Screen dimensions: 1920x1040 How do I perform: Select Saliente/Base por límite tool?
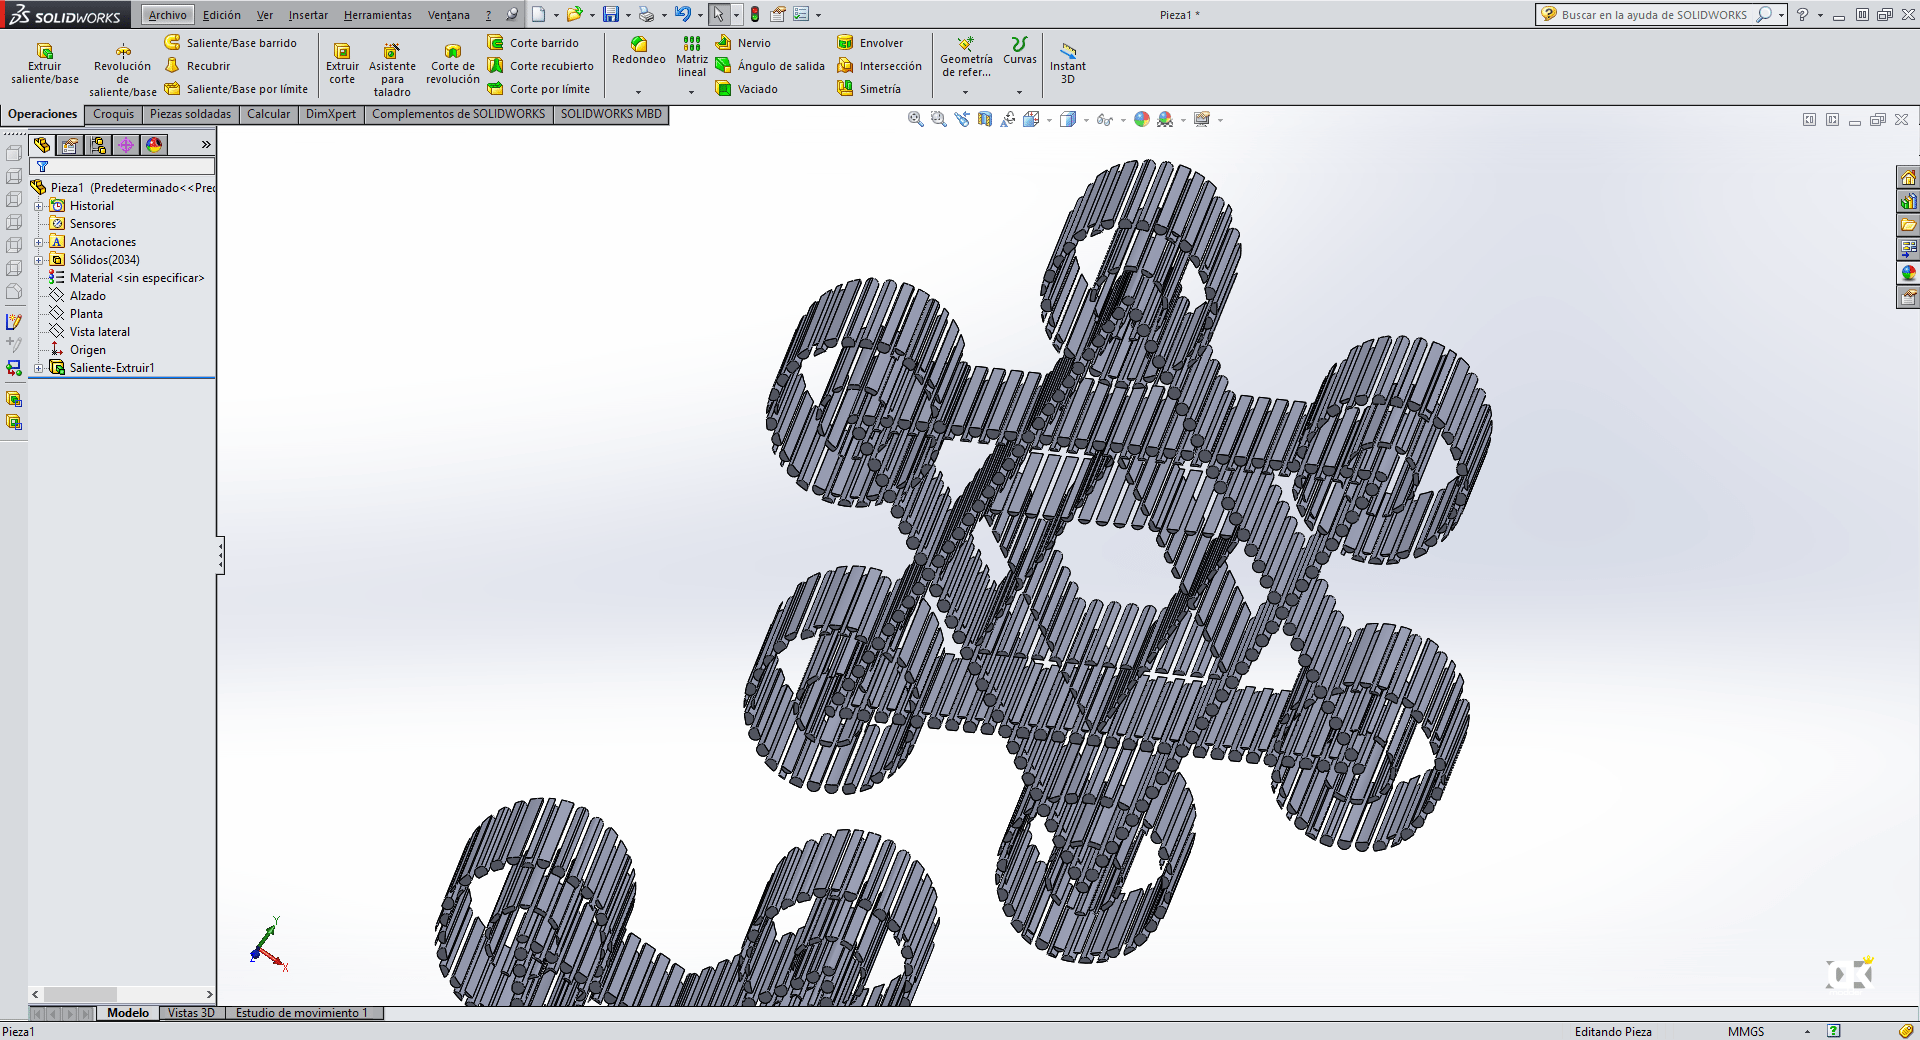point(237,89)
